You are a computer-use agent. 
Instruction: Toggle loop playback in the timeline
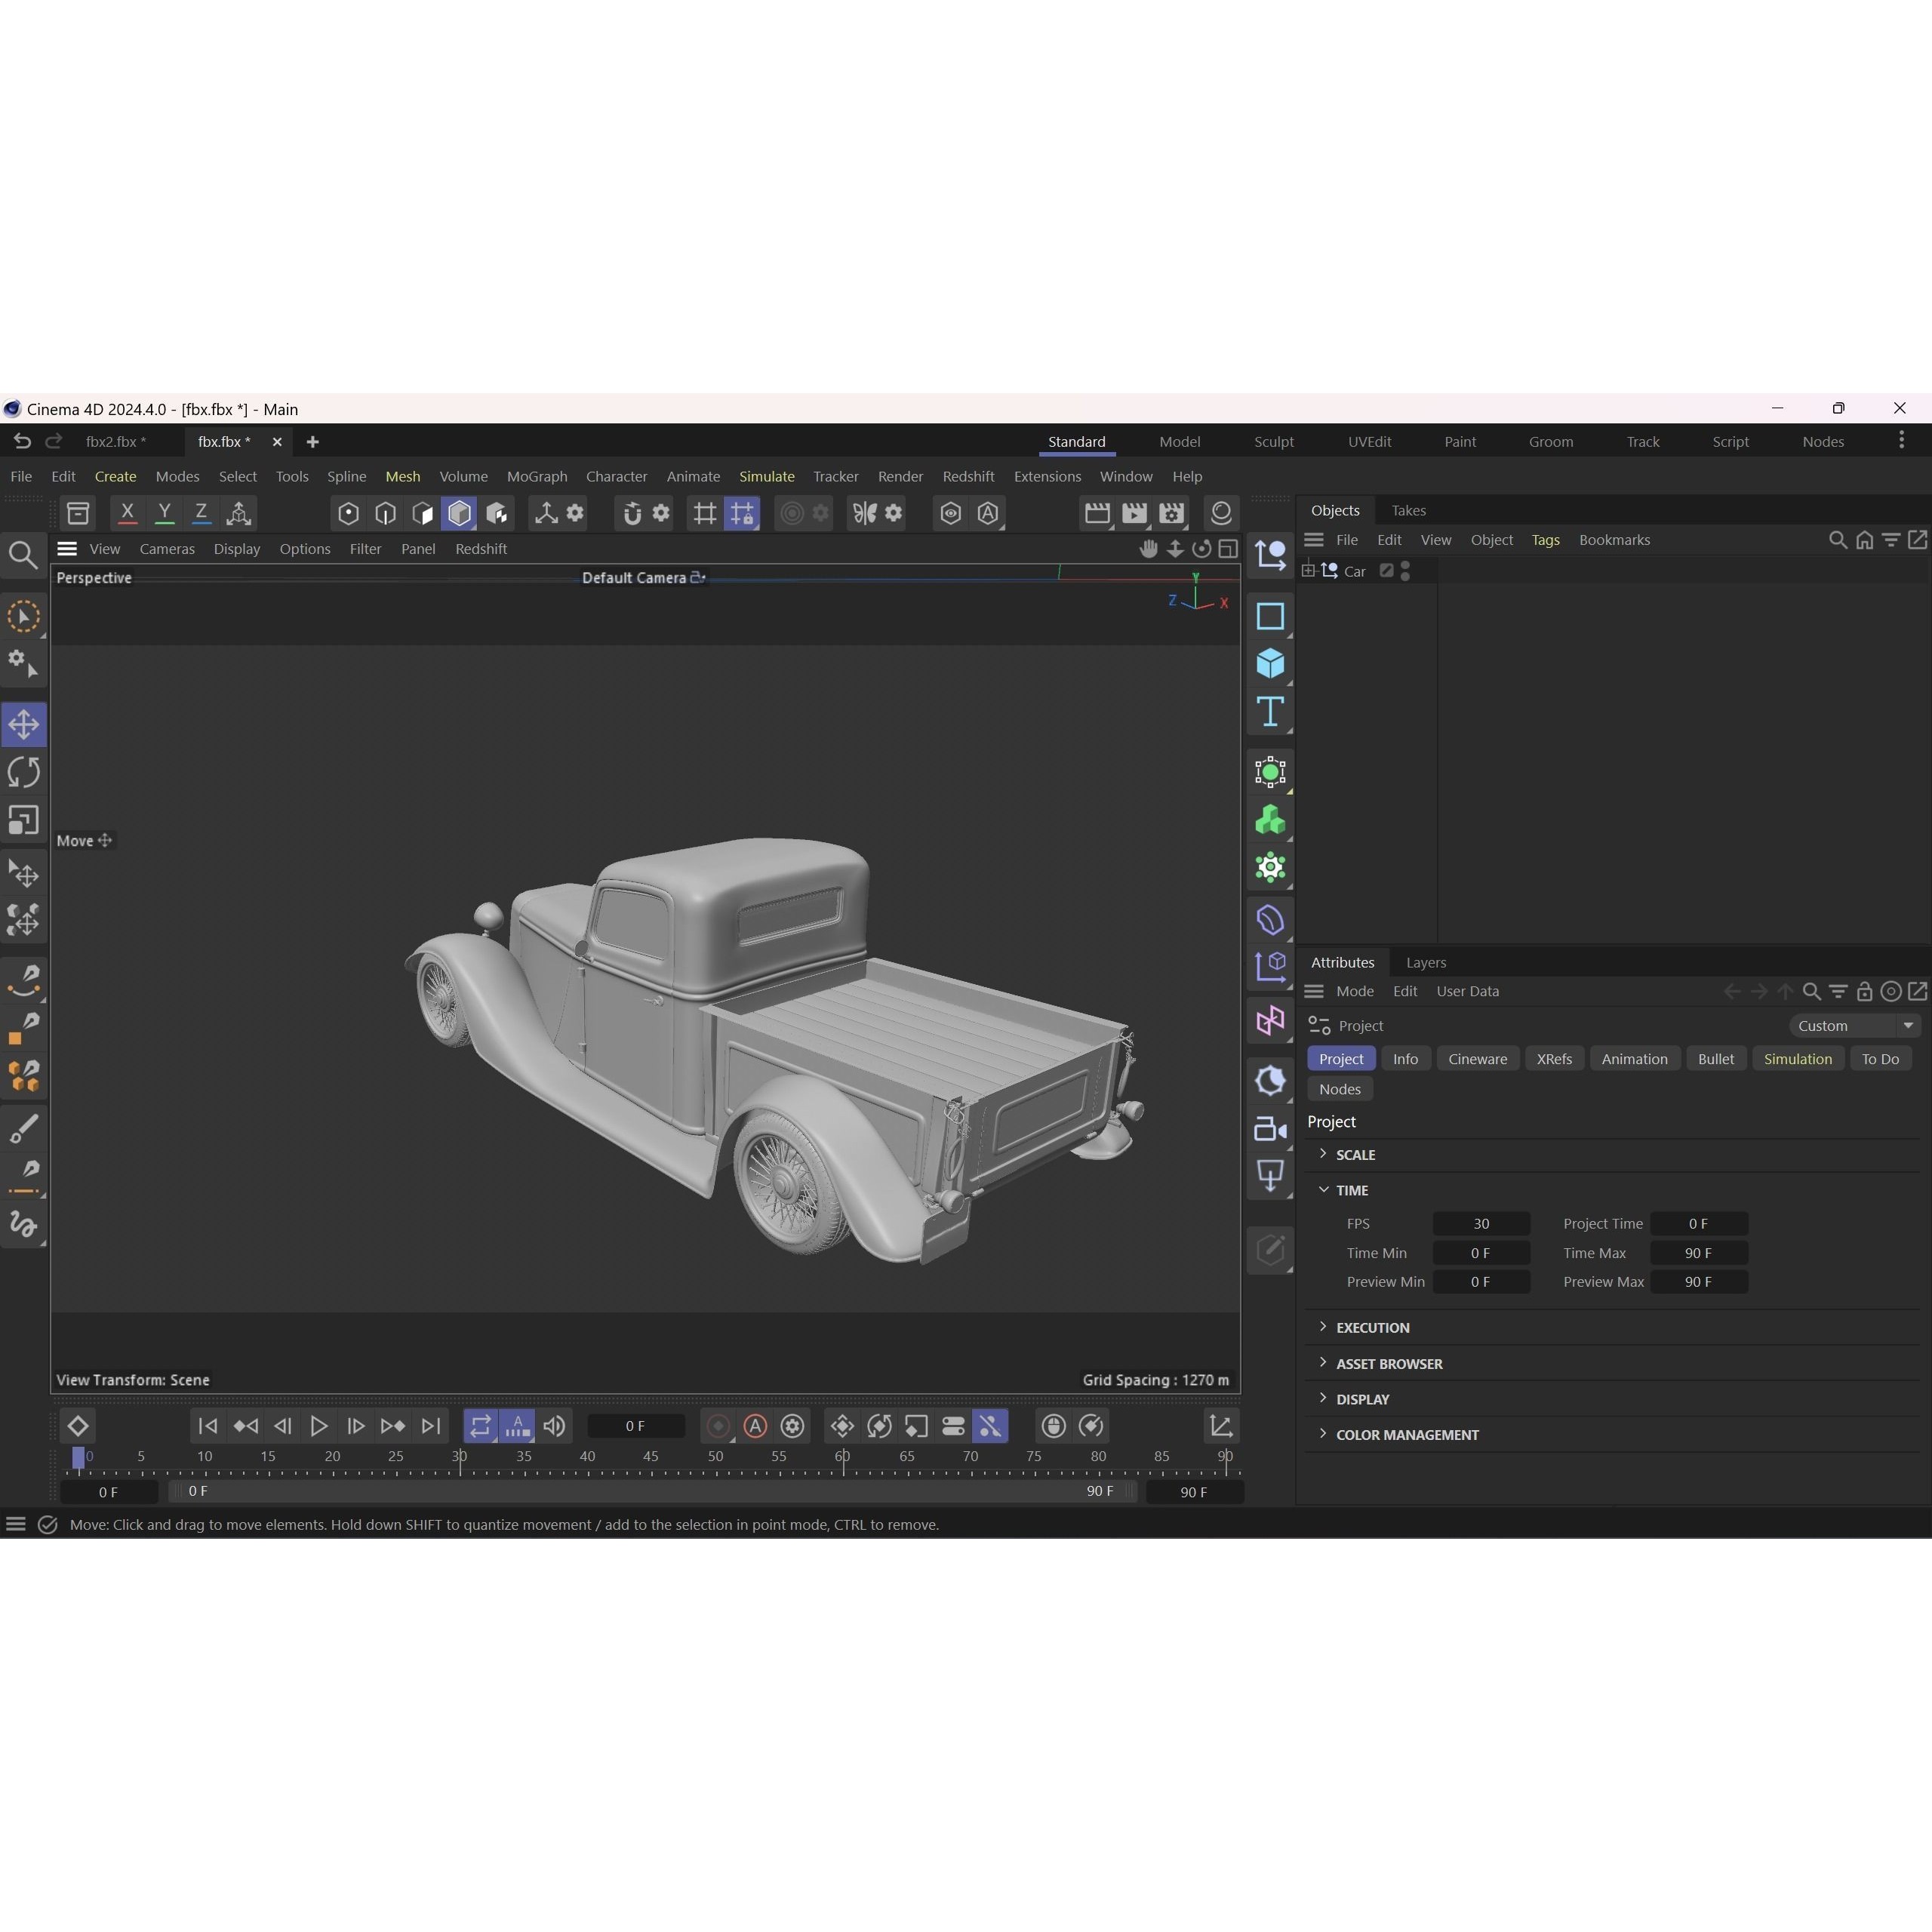point(480,1426)
